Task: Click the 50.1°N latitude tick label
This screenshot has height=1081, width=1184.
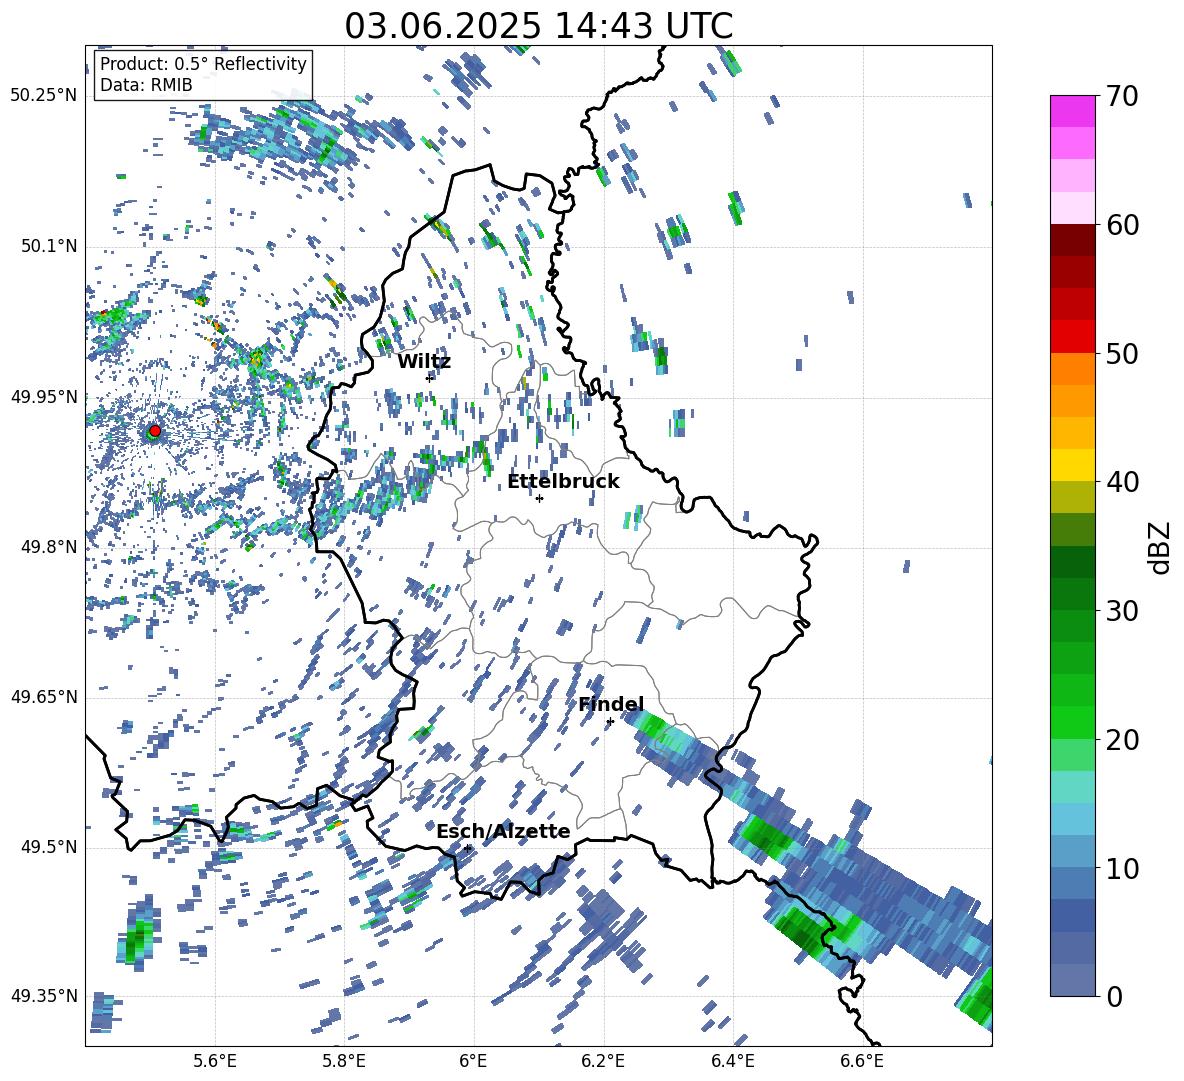Action: [48, 246]
